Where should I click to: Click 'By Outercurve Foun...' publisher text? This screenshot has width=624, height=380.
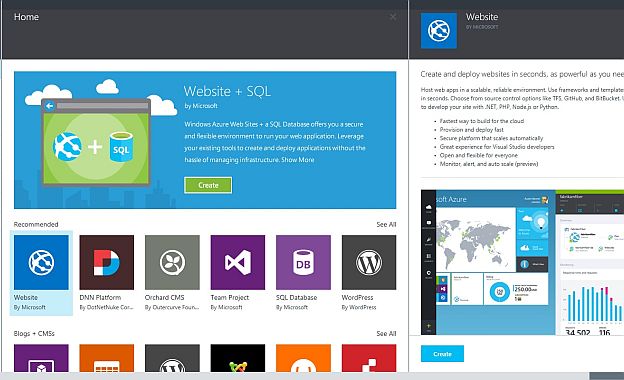pos(172,307)
